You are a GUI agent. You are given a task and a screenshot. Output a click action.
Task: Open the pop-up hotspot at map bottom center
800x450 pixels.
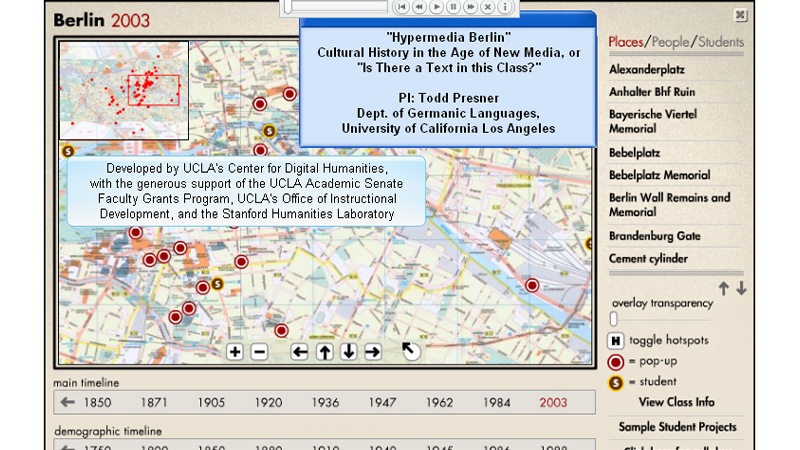[x=281, y=331]
